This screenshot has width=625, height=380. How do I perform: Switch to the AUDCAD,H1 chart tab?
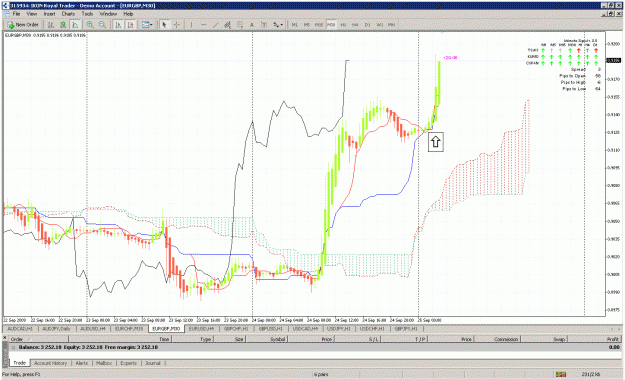coord(20,329)
